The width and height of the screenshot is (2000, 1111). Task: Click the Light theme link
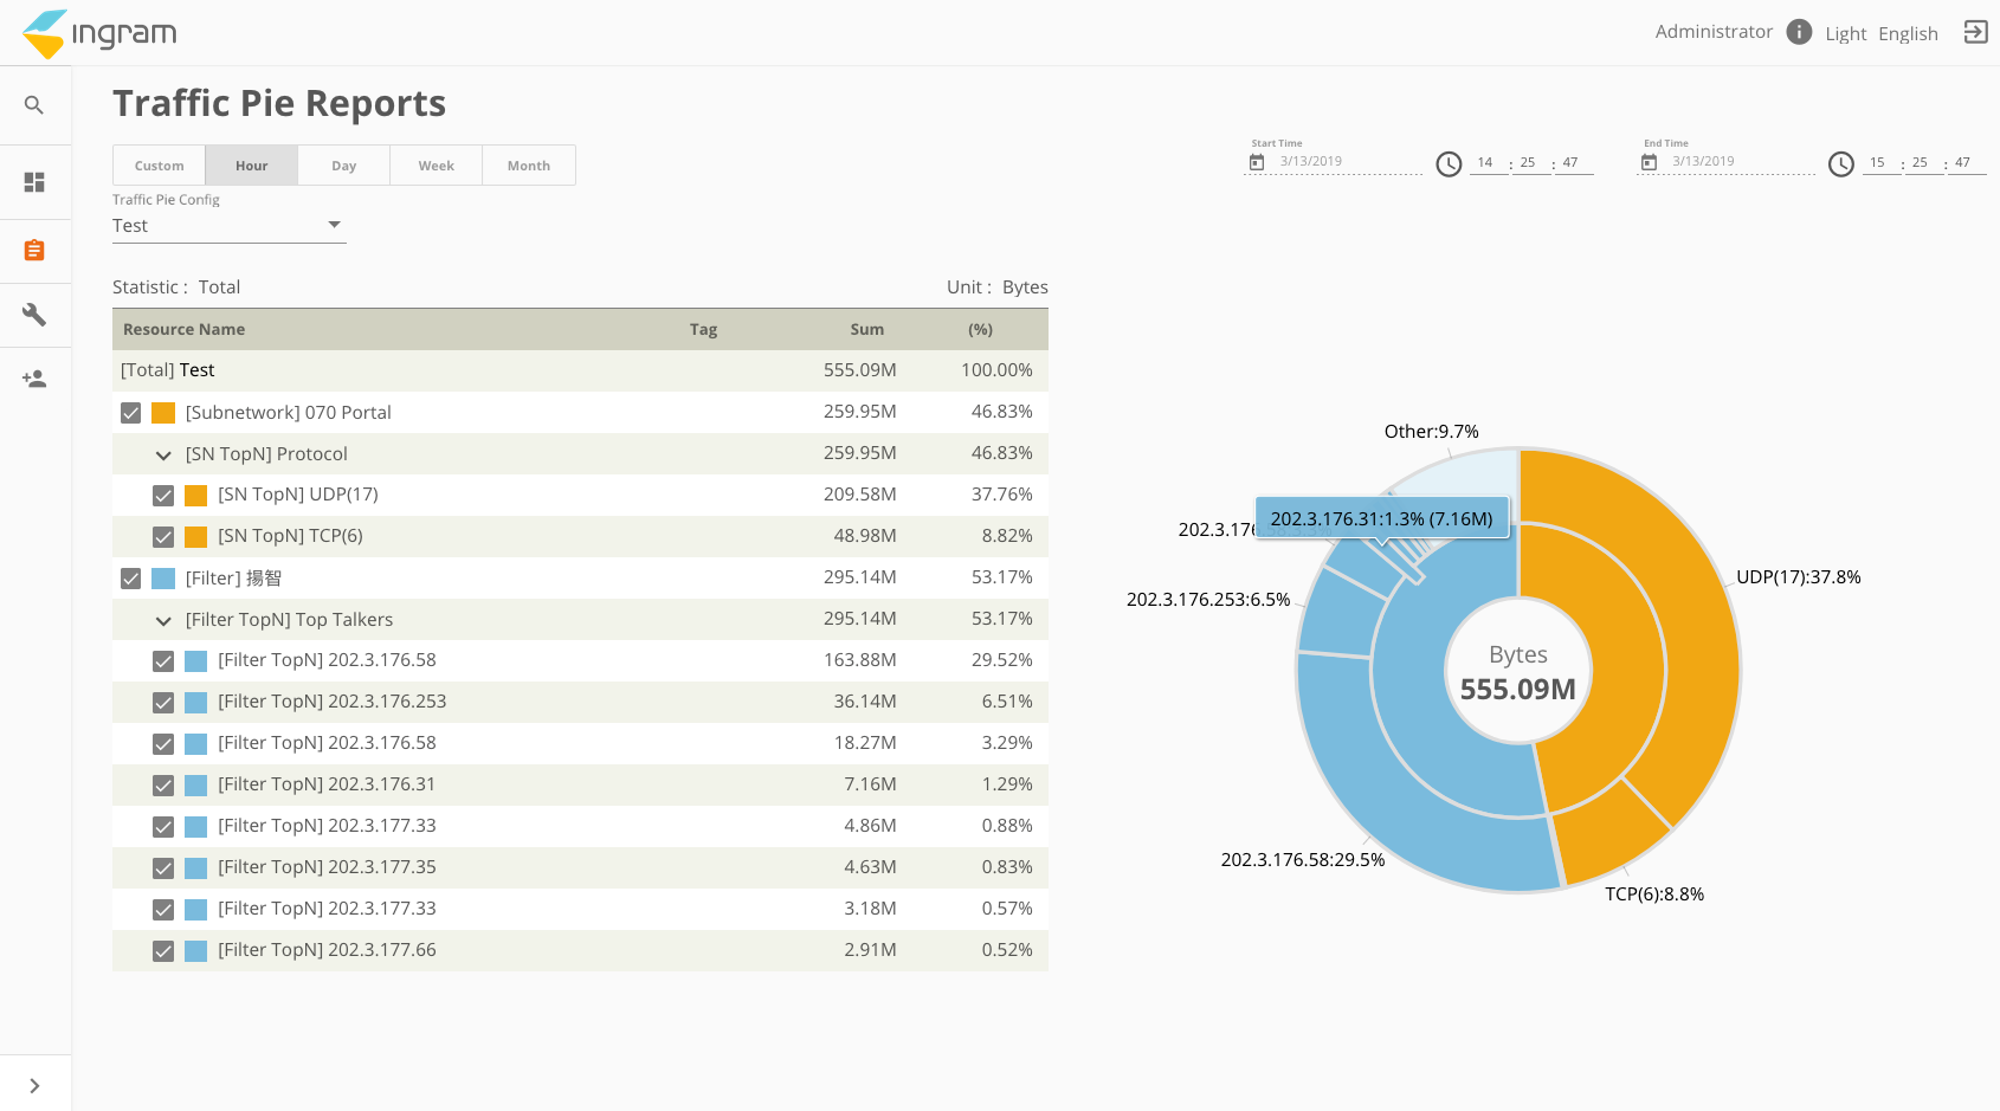(x=1845, y=33)
